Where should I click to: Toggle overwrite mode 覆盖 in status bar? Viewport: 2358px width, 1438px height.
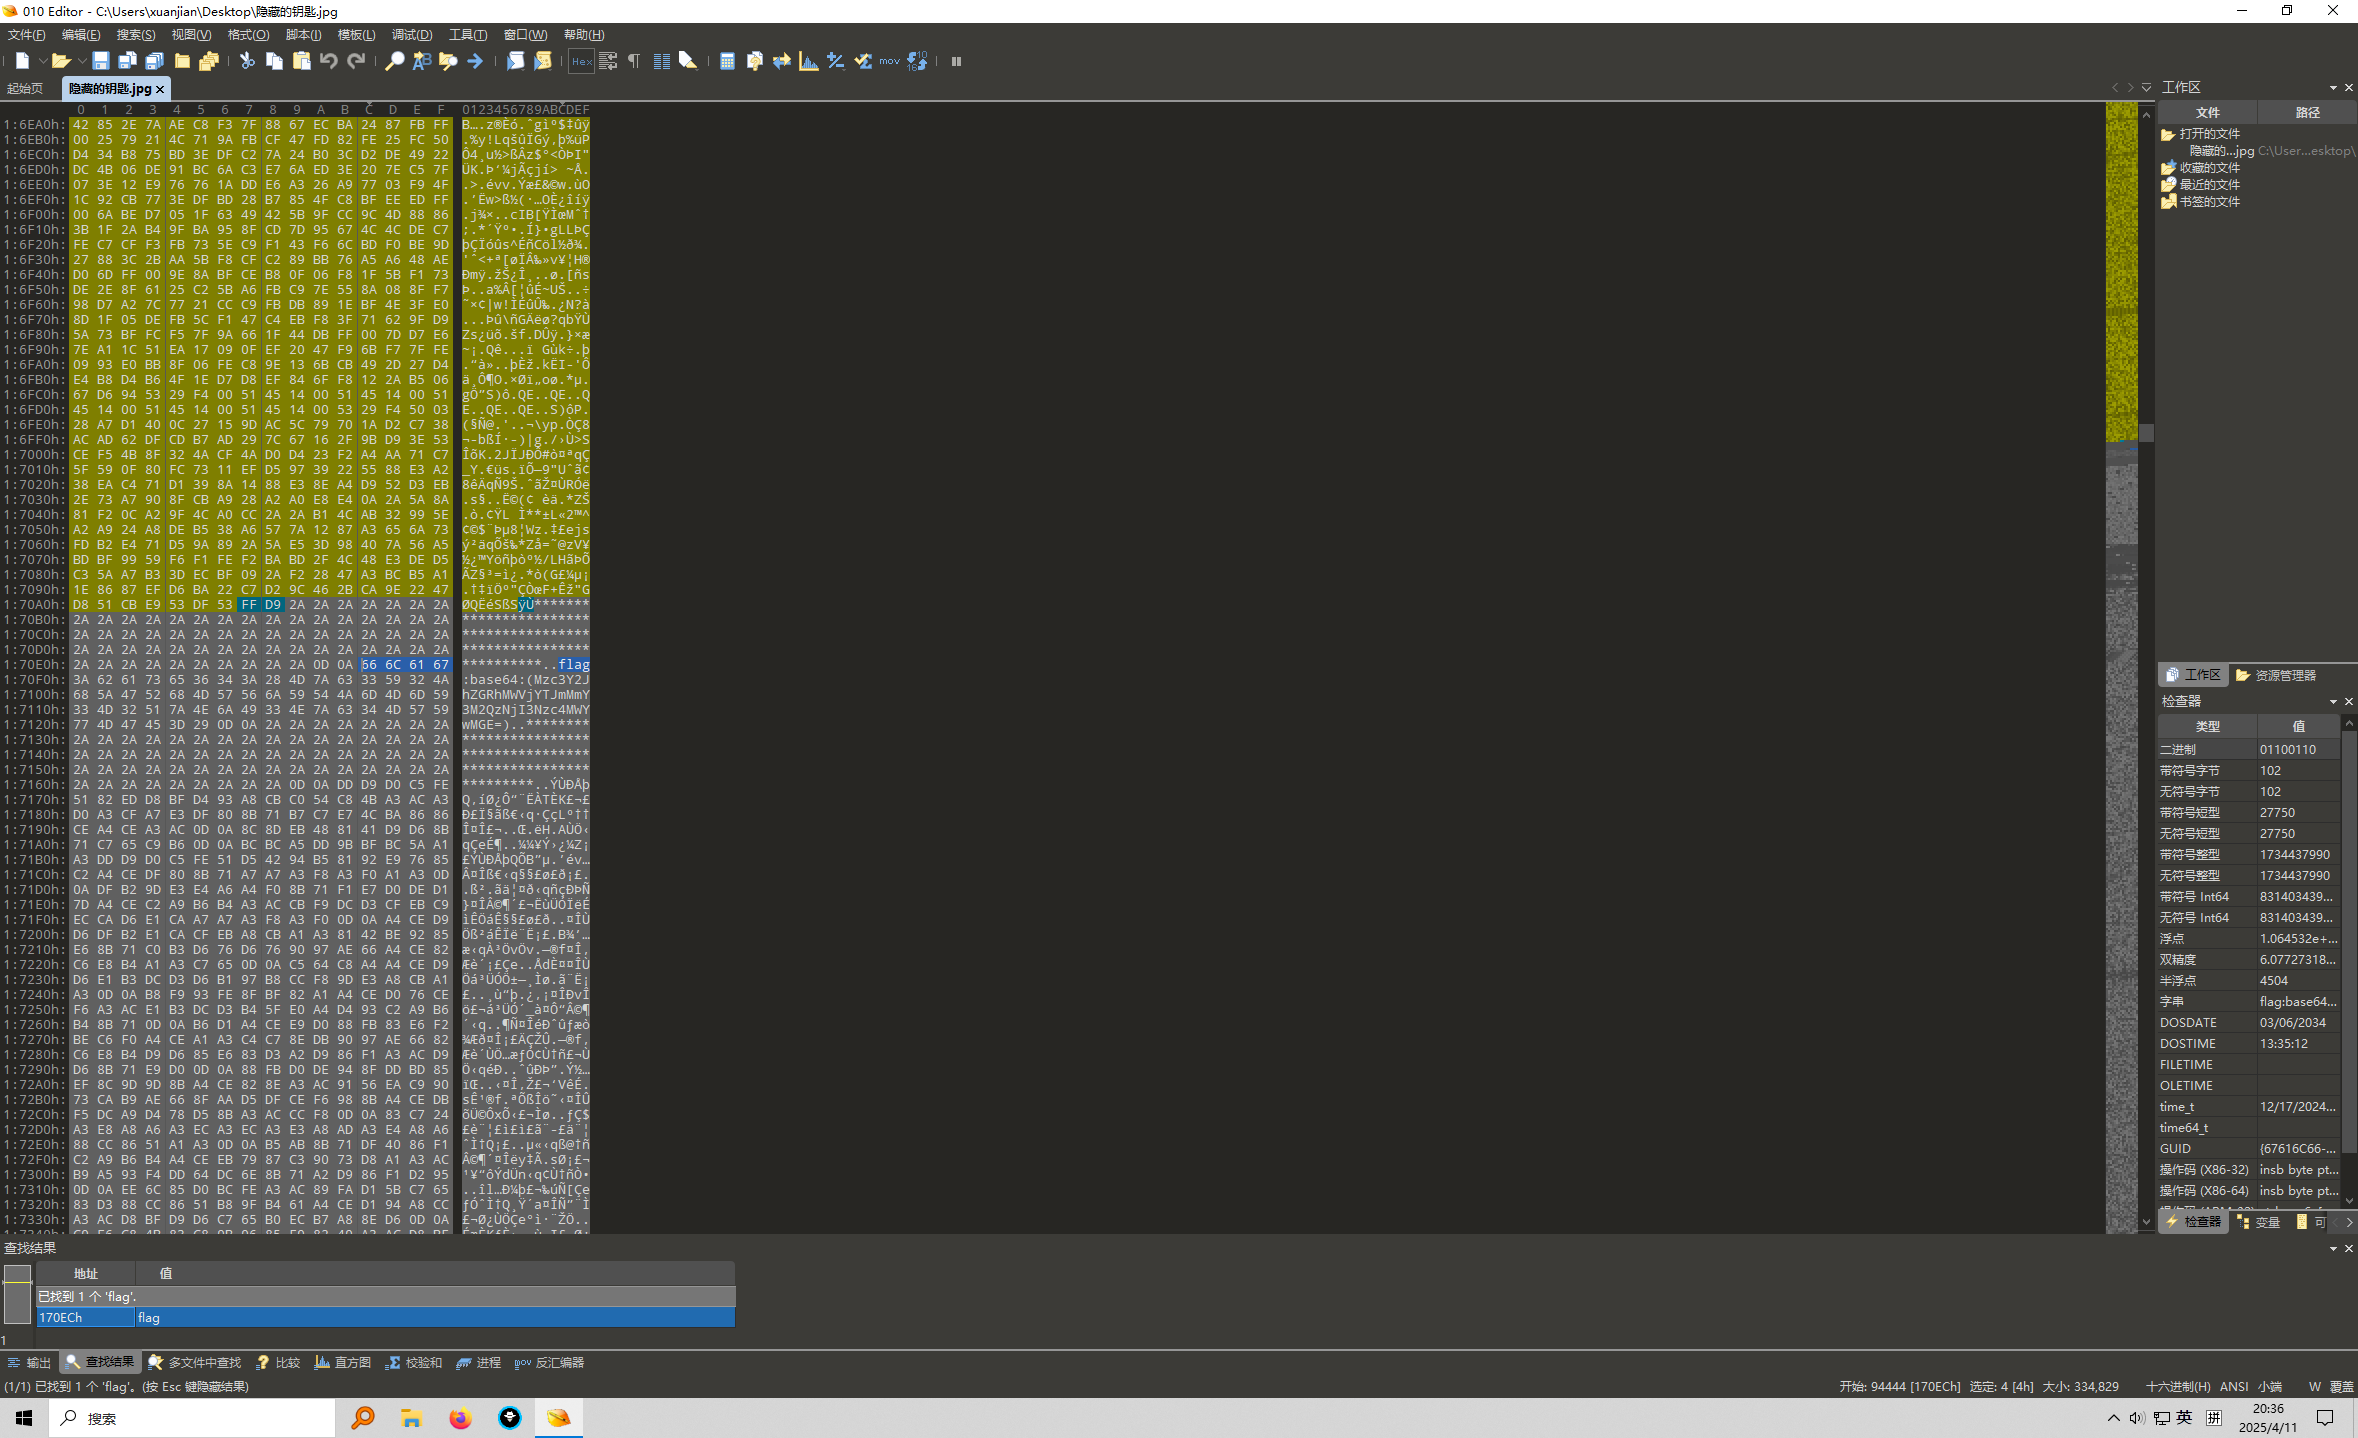2341,1387
